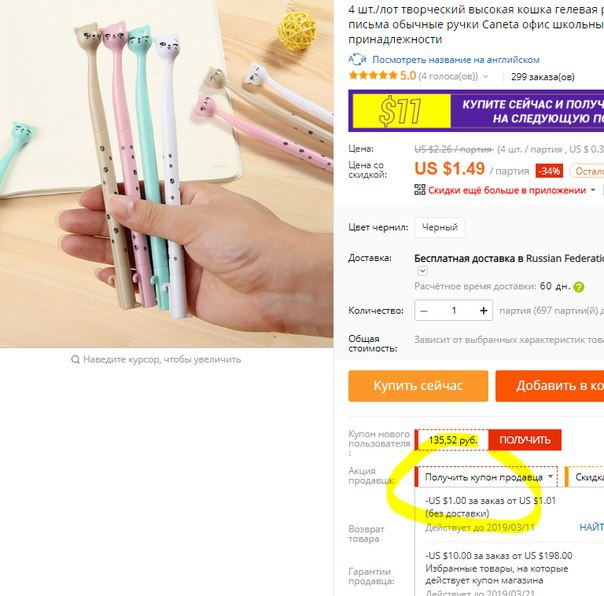Click the translate icon beside English title link

357,59
